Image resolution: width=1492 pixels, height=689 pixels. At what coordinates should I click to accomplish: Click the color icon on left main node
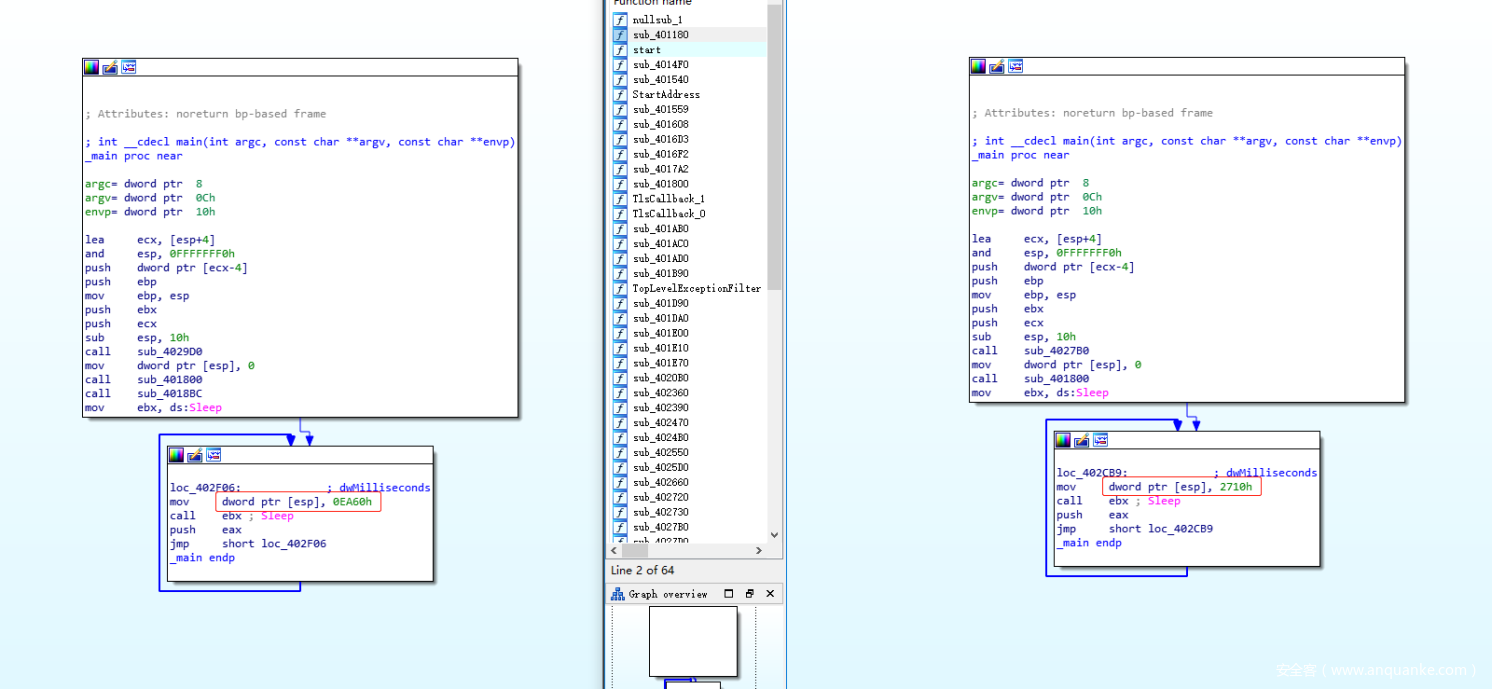pos(92,67)
